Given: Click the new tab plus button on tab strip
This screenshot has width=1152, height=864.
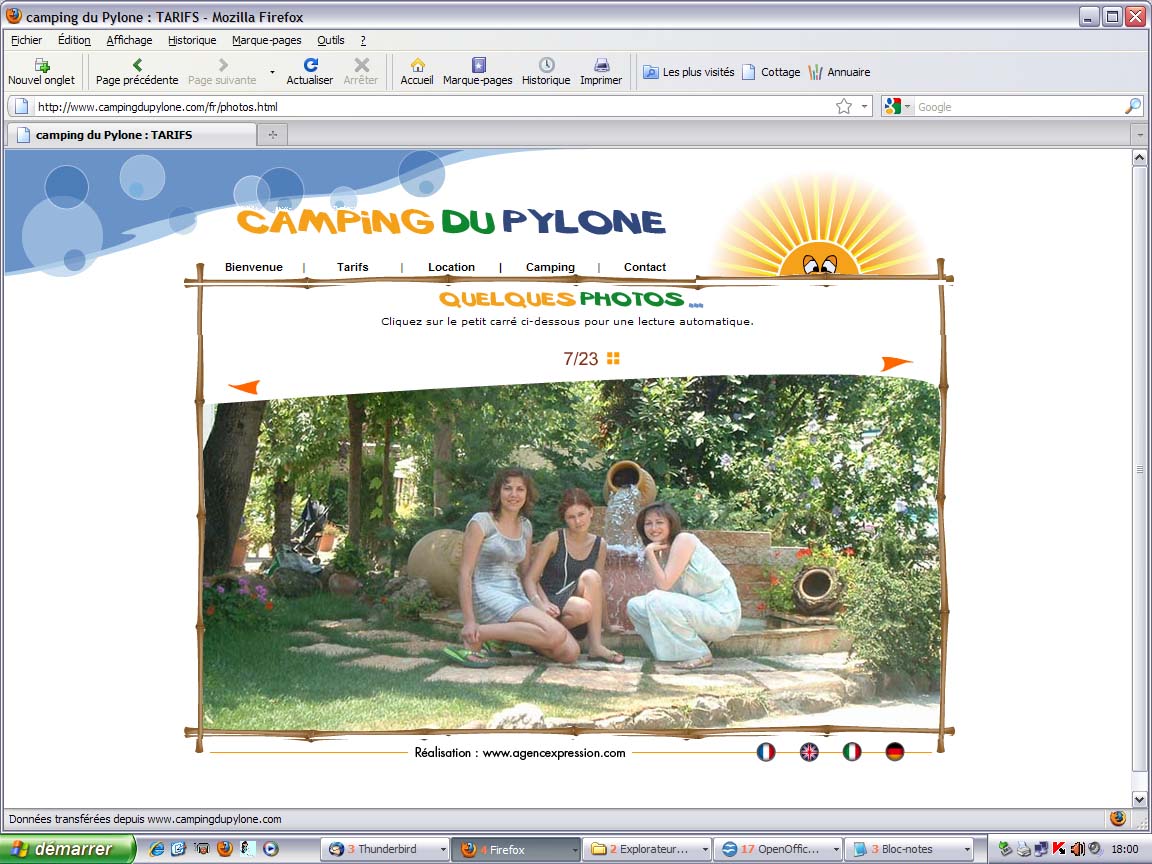Looking at the screenshot, I should (273, 134).
